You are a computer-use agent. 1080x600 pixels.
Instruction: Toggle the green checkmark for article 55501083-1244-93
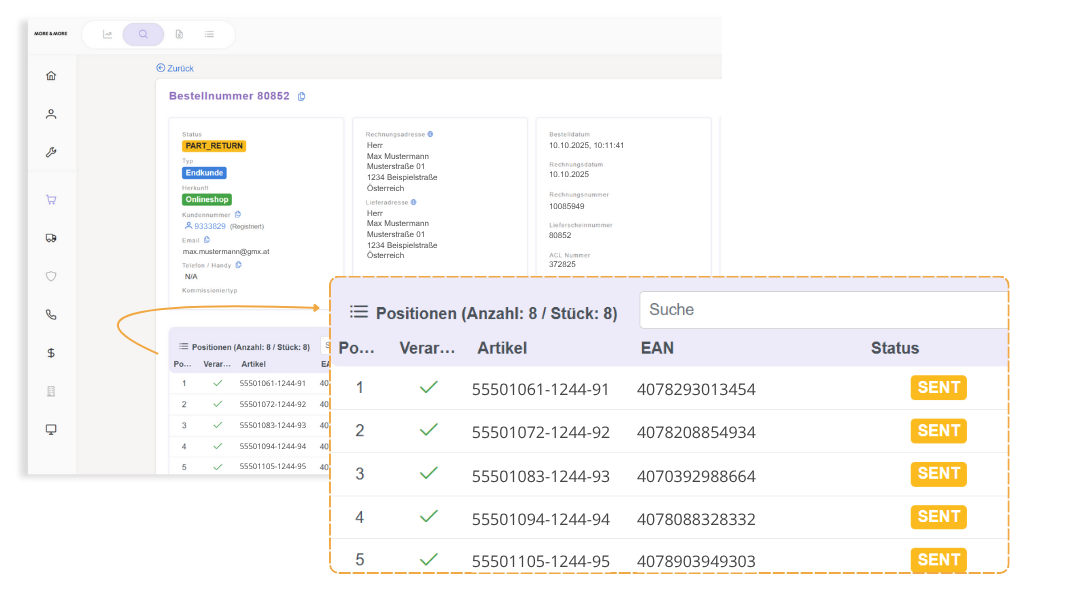pyautogui.click(x=429, y=473)
